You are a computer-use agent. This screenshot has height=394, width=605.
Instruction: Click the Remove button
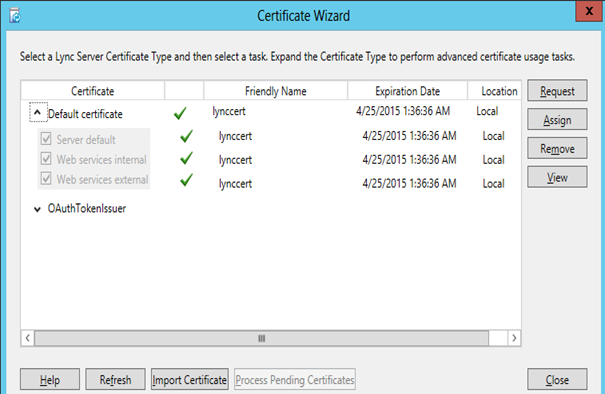coord(557,148)
